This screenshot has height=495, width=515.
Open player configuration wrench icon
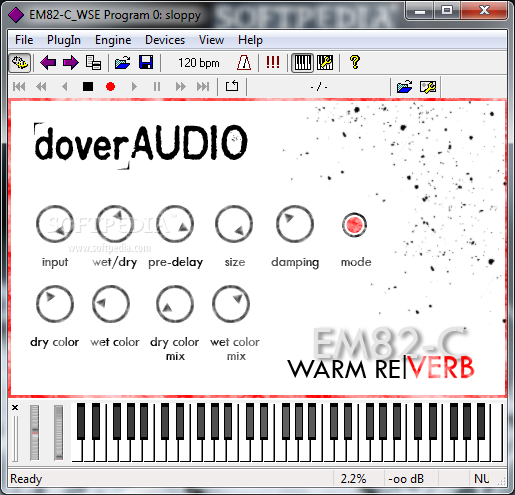428,87
